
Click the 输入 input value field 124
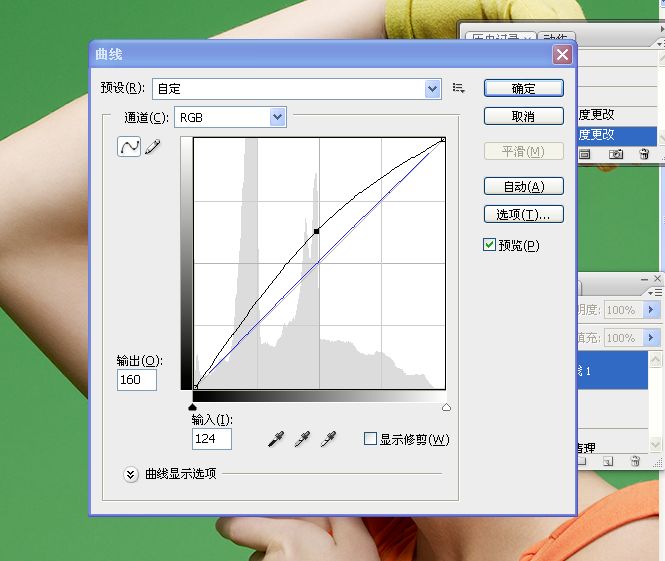coord(212,438)
